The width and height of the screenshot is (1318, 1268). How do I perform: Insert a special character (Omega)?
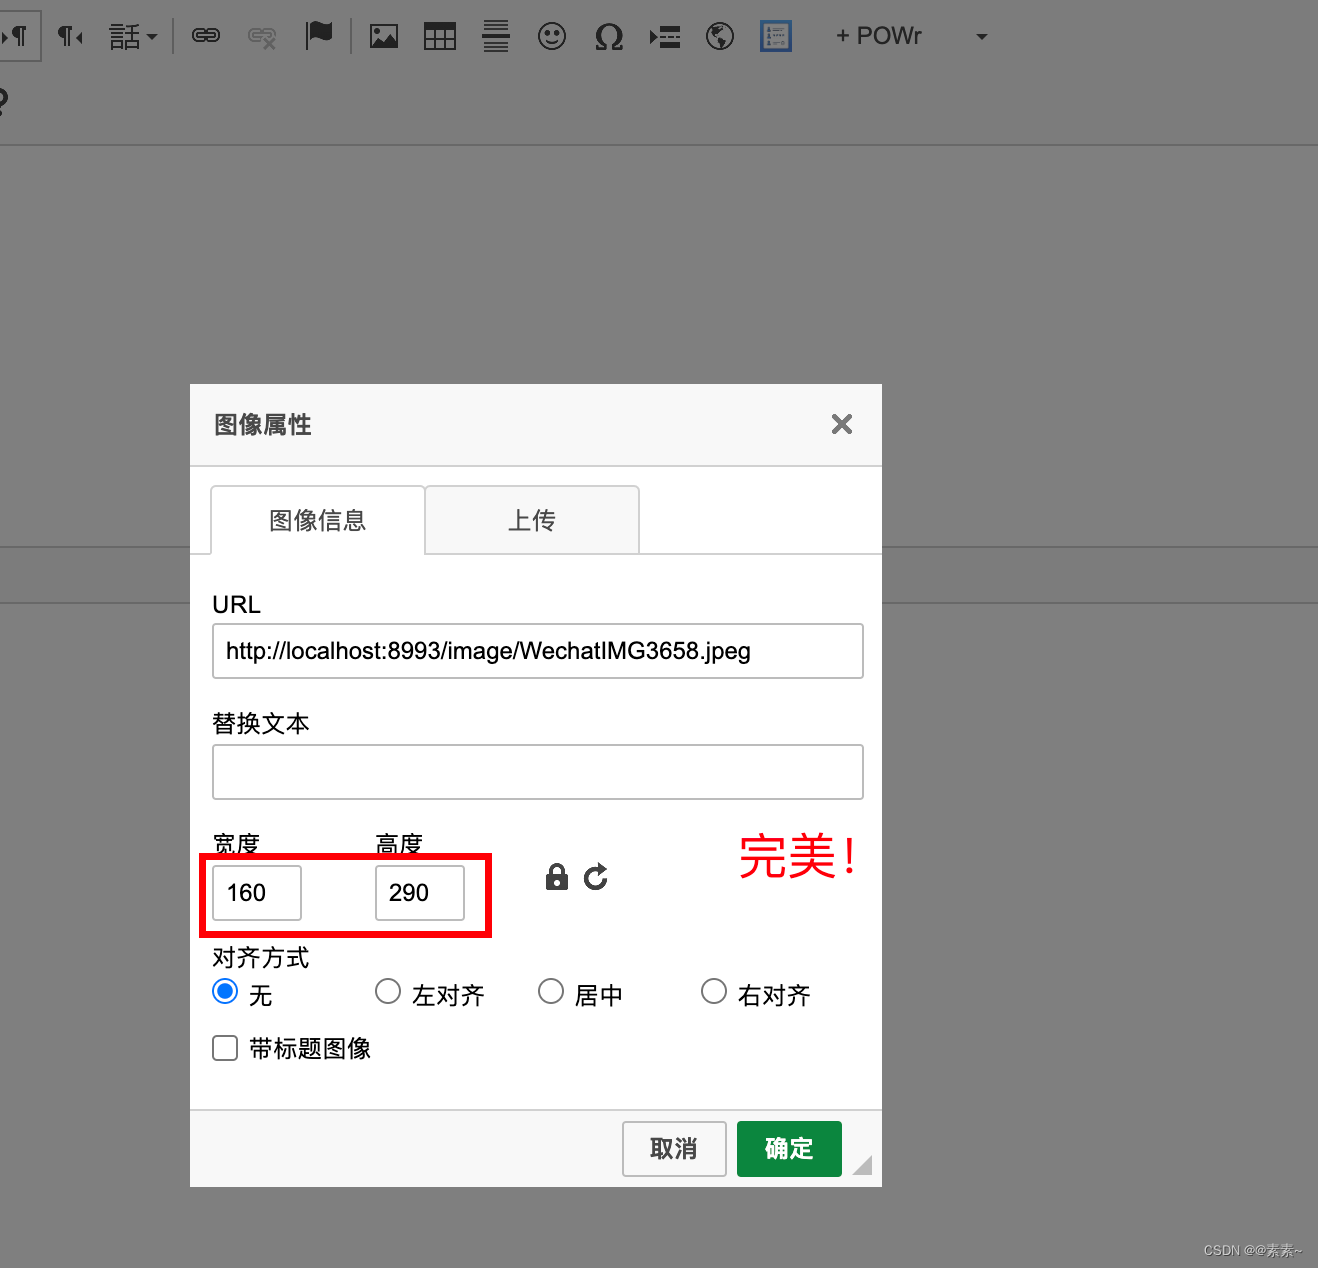609,37
